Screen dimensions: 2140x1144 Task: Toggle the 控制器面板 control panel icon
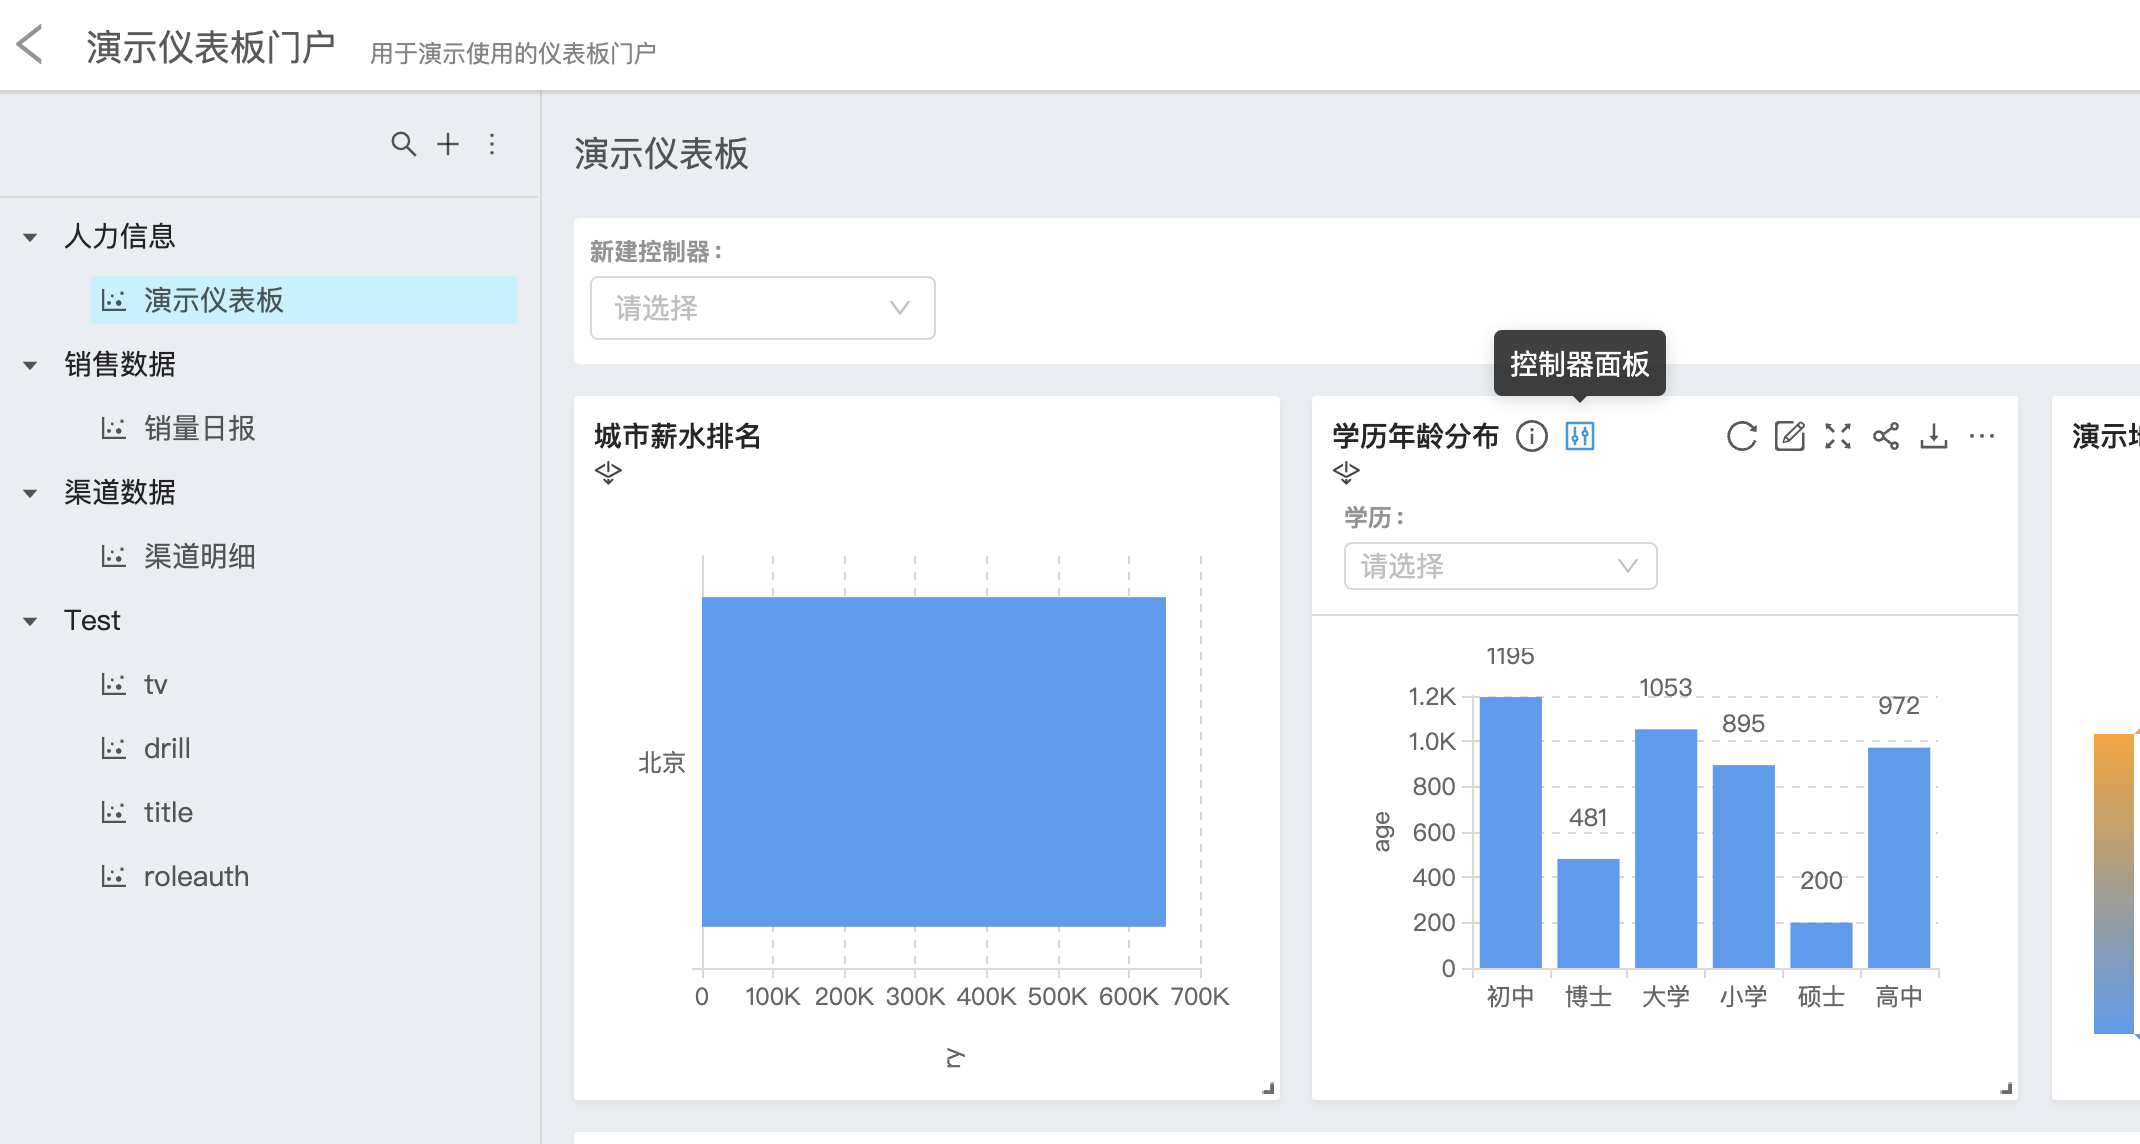tap(1579, 436)
